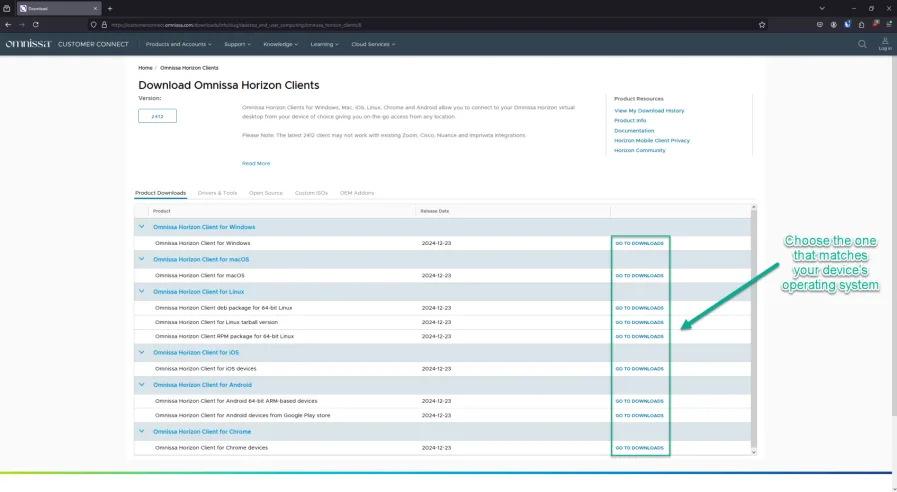
Task: Click the Product column header
Action: point(161,211)
